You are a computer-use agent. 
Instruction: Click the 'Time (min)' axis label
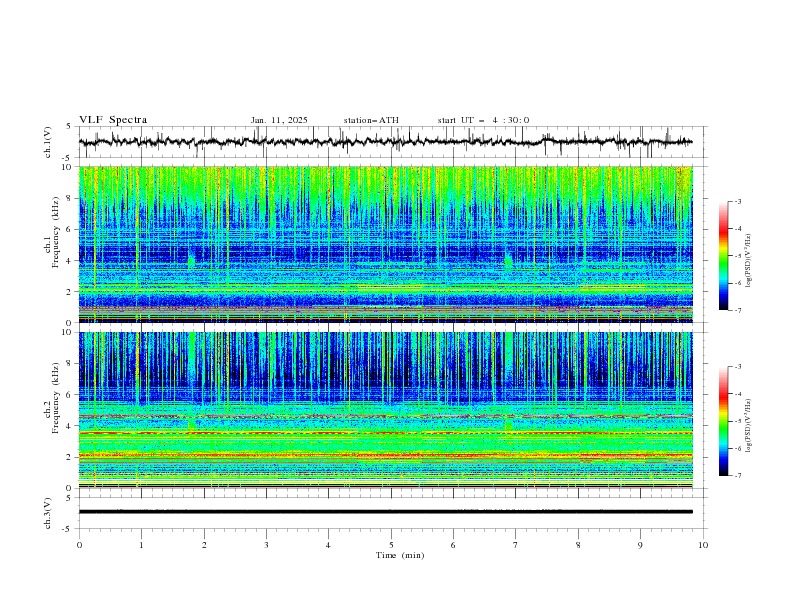pyautogui.click(x=400, y=555)
